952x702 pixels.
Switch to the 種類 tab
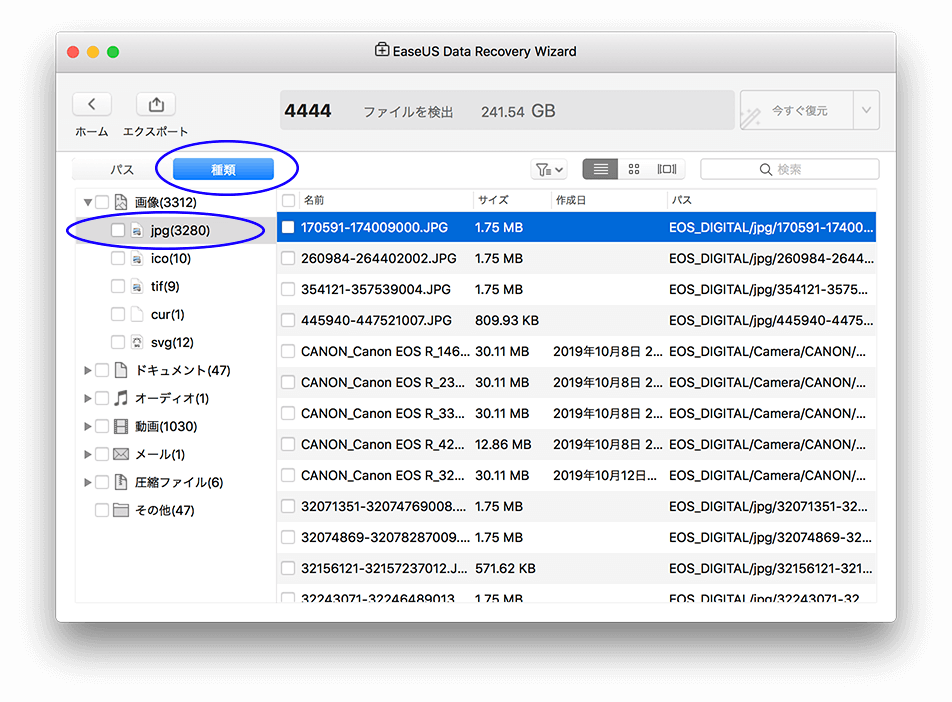223,169
